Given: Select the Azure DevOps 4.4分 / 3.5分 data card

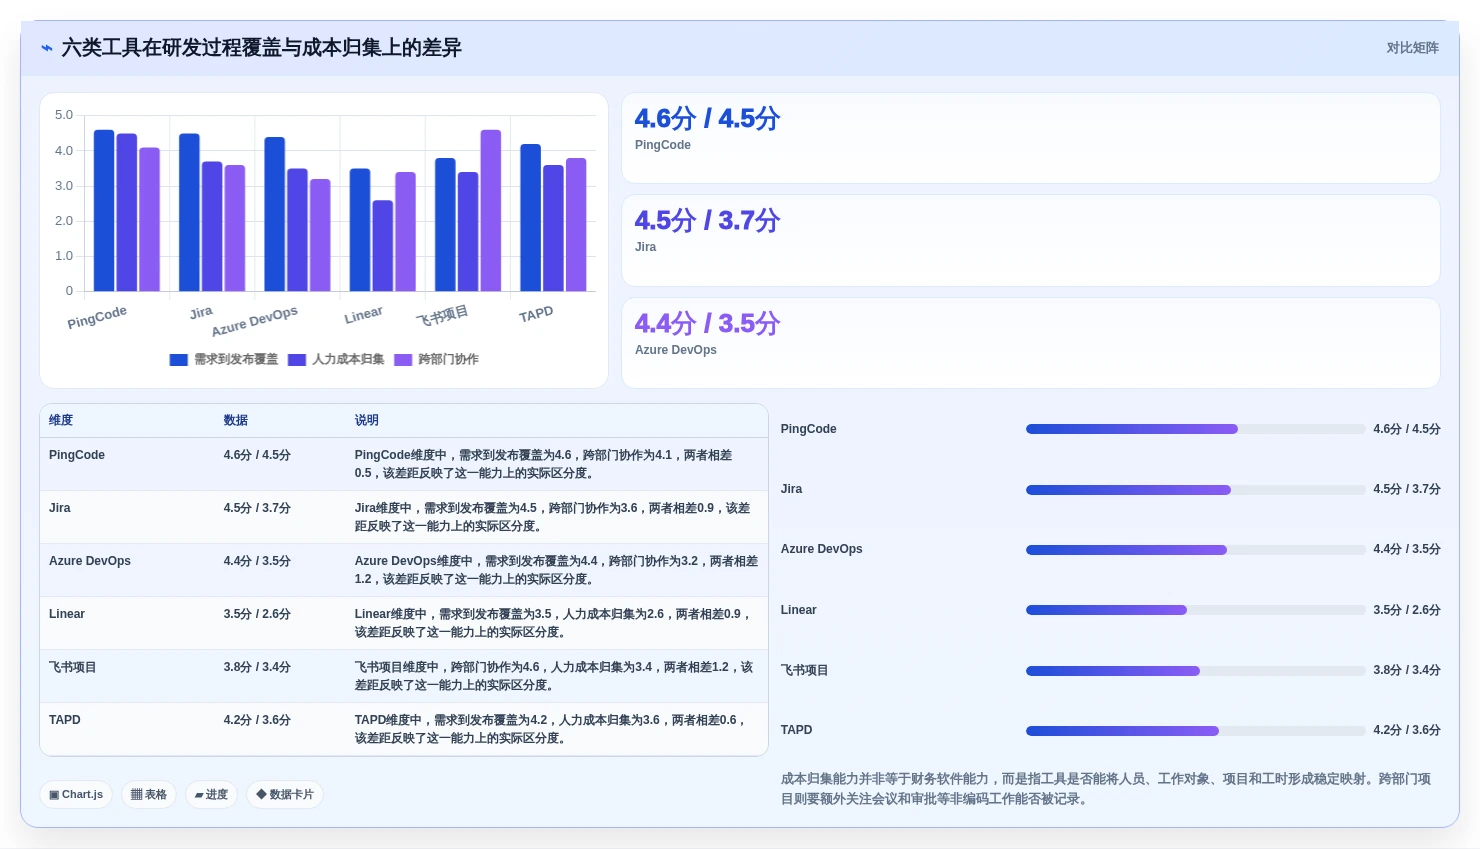Looking at the screenshot, I should (x=1031, y=343).
